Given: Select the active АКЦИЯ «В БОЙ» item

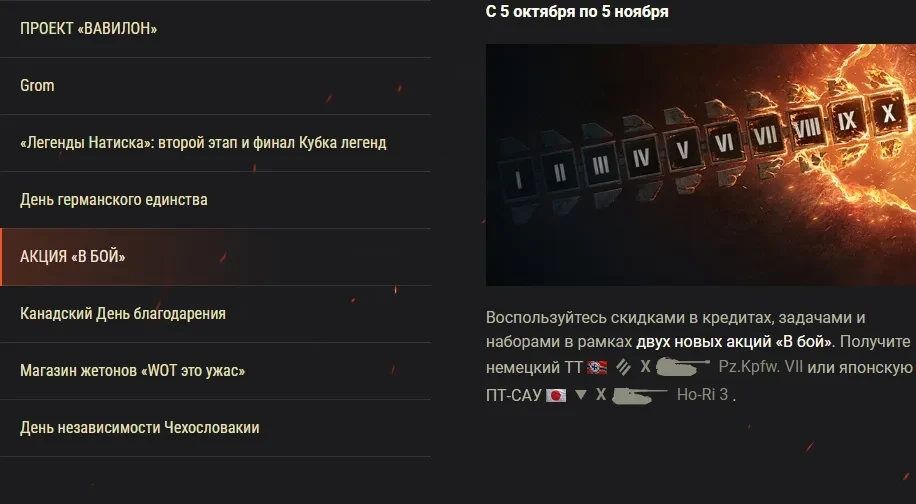Looking at the screenshot, I should click(x=215, y=257).
